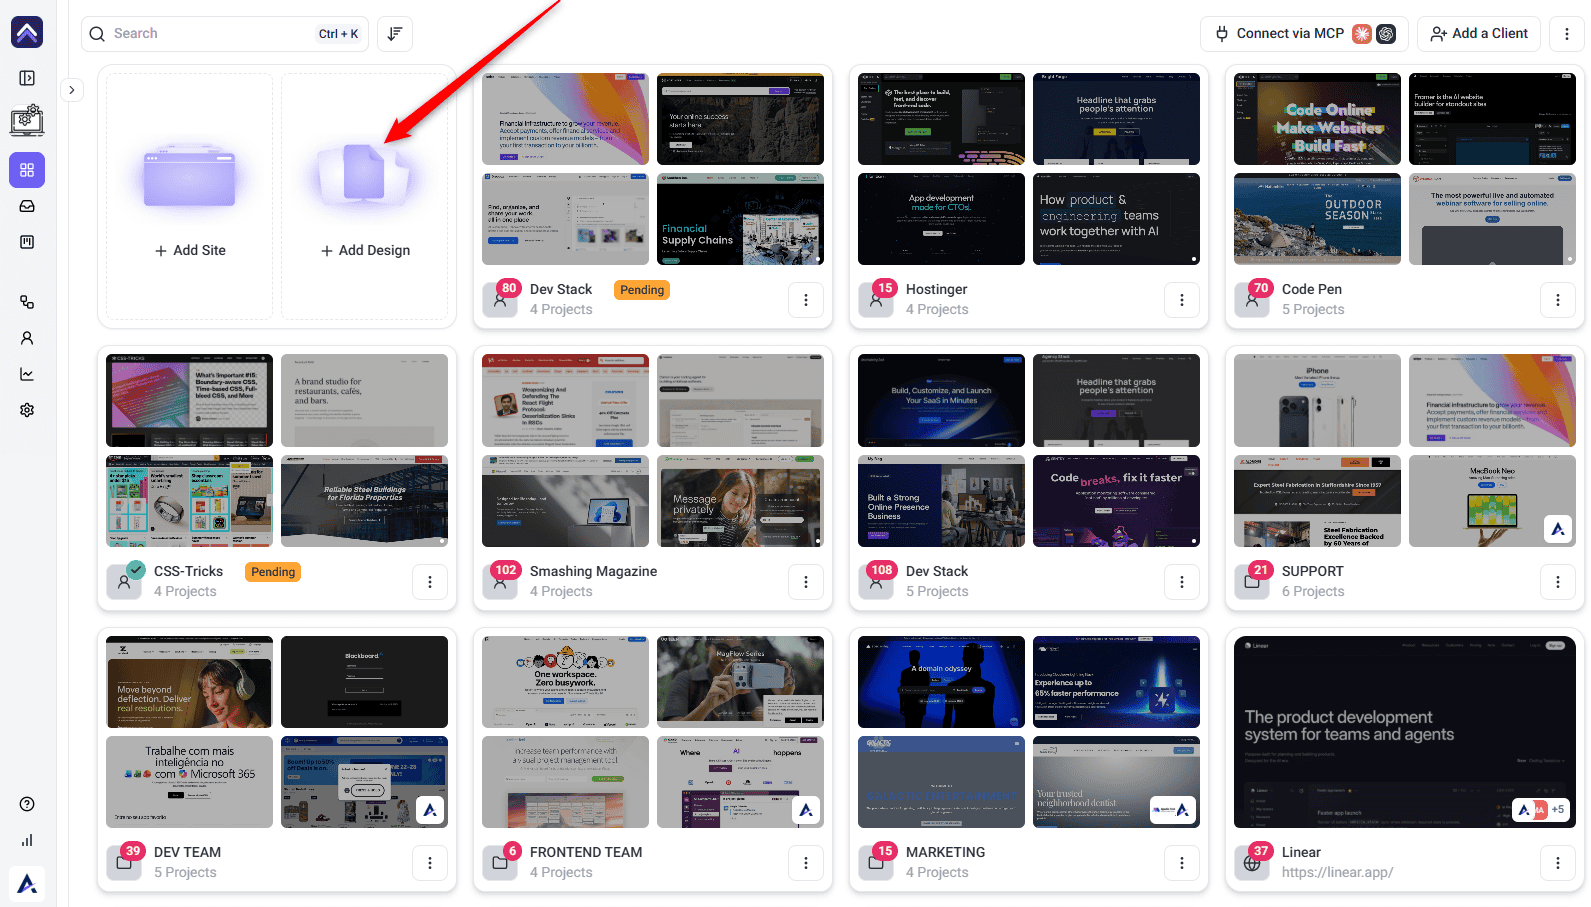This screenshot has width=1591, height=907.
Task: Open three-dot menu for pending Dev Stack card
Action: pyautogui.click(x=806, y=300)
